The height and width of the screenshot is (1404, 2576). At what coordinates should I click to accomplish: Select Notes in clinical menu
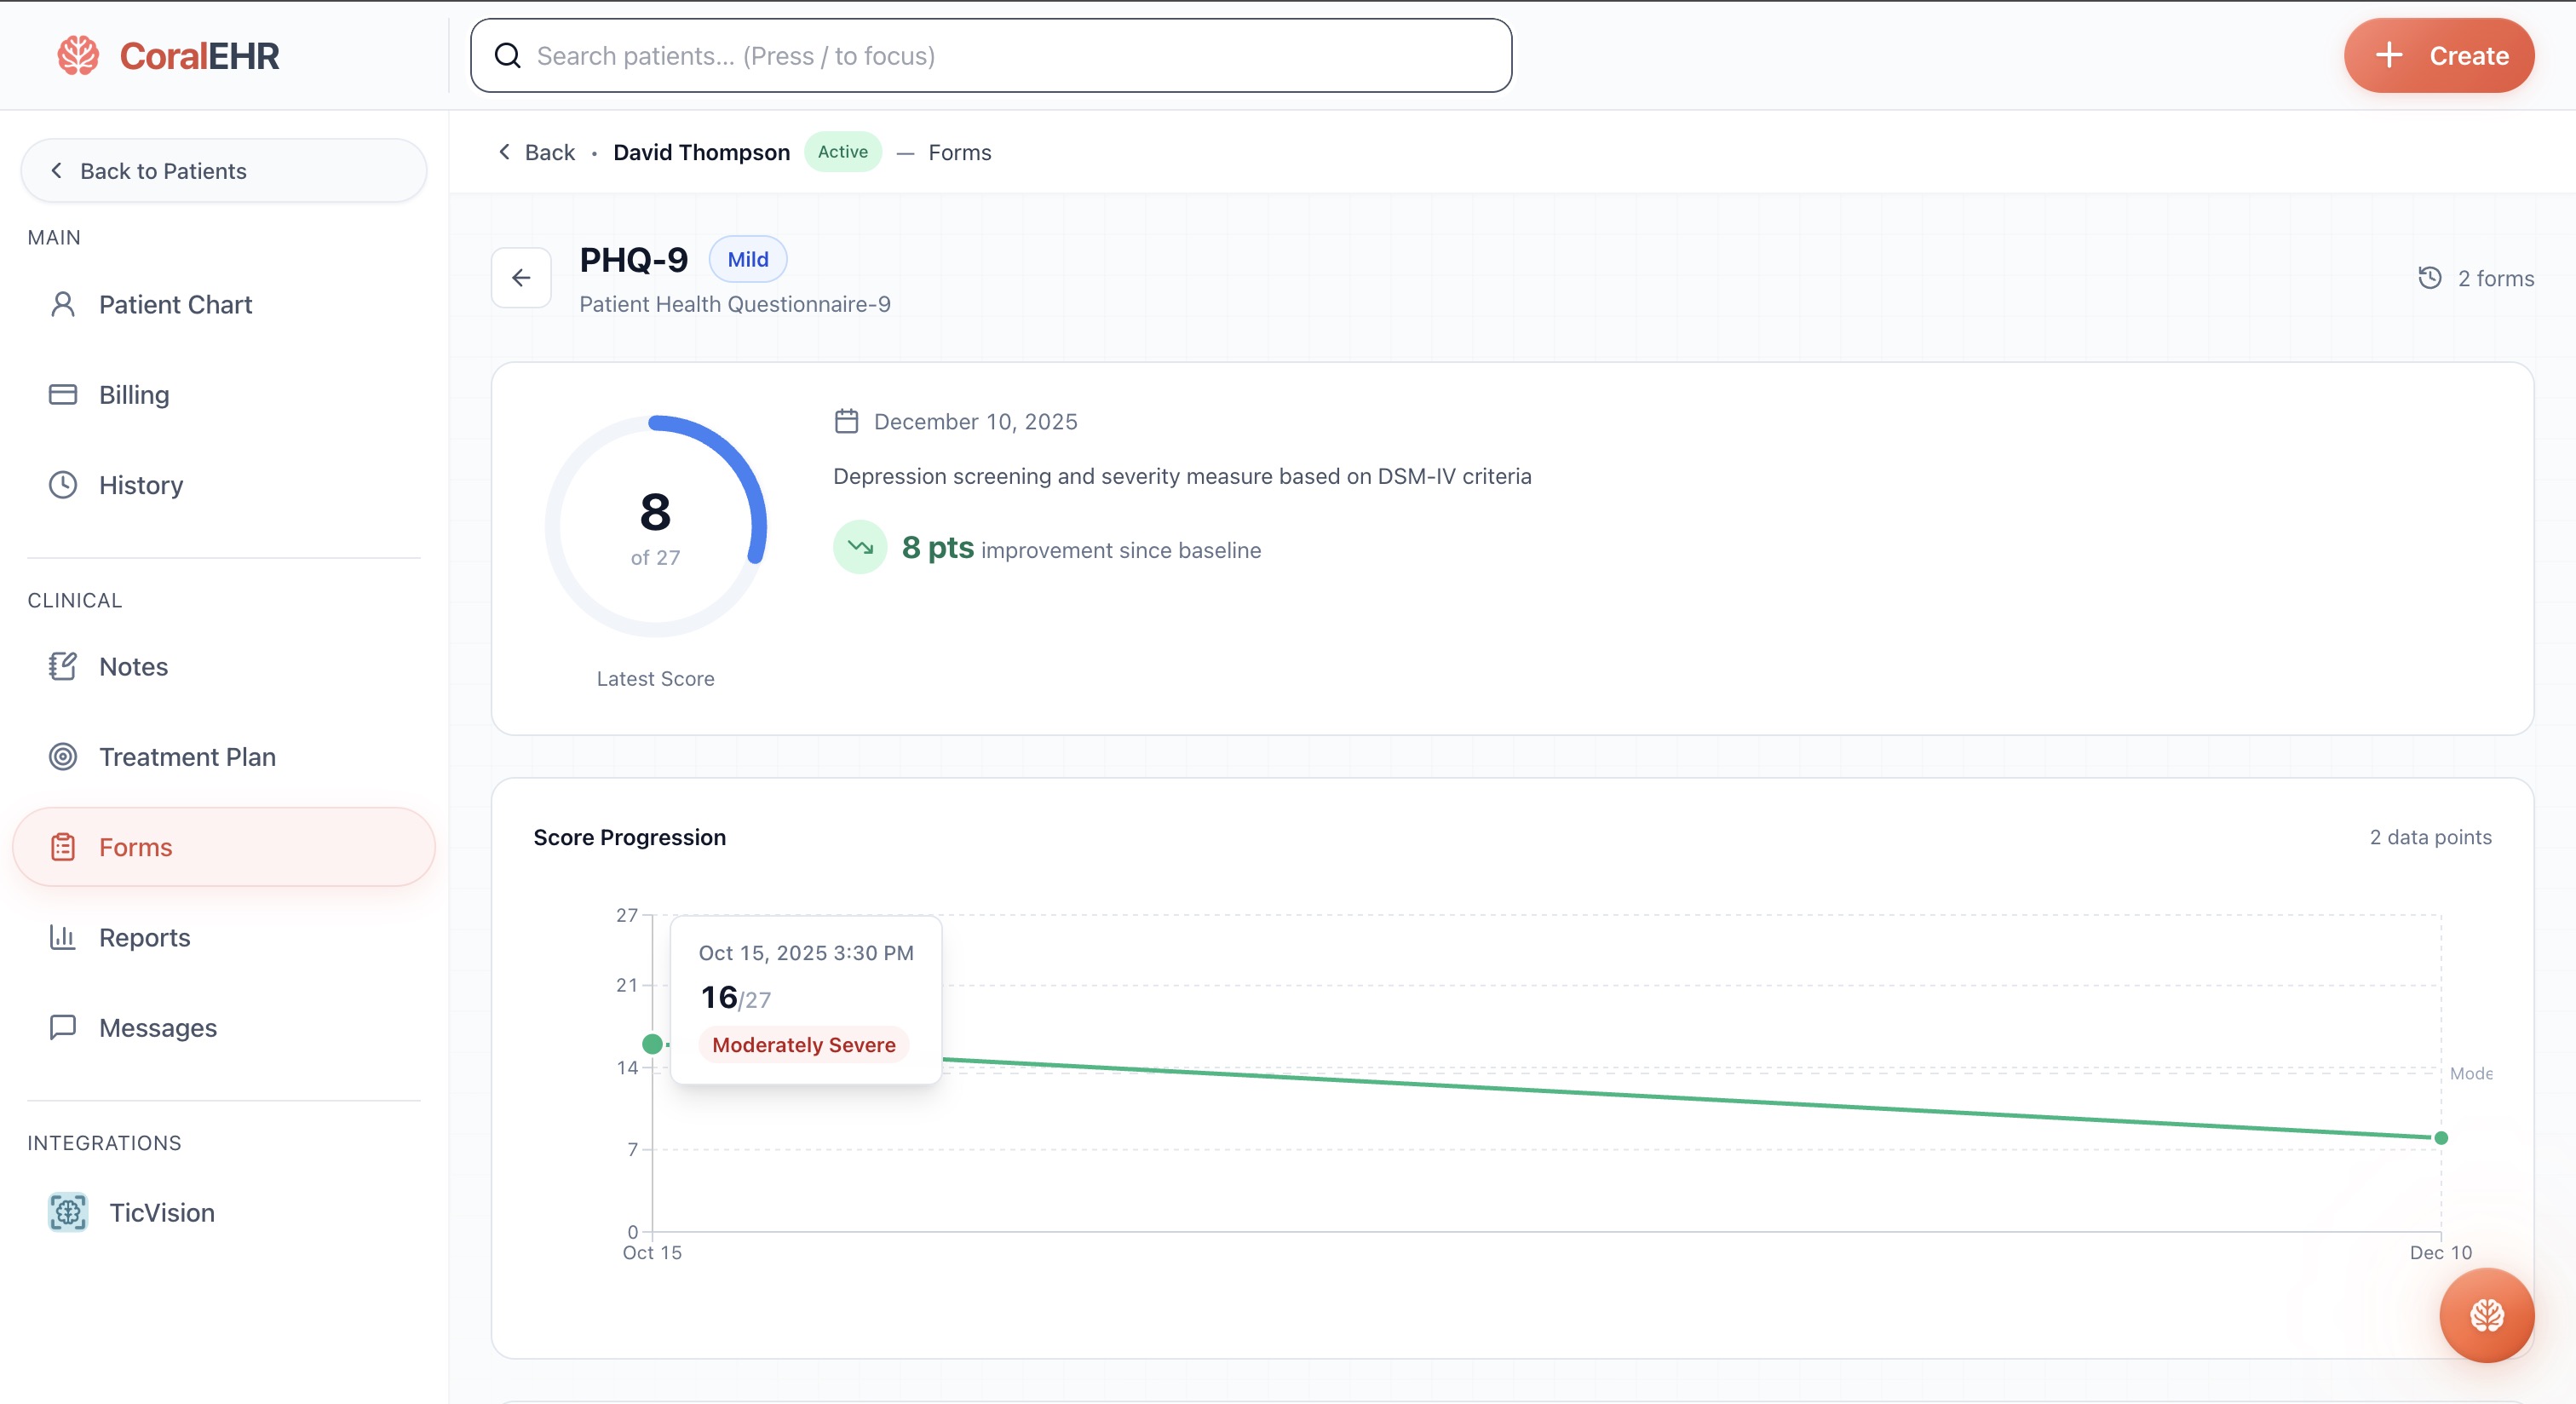[132, 667]
